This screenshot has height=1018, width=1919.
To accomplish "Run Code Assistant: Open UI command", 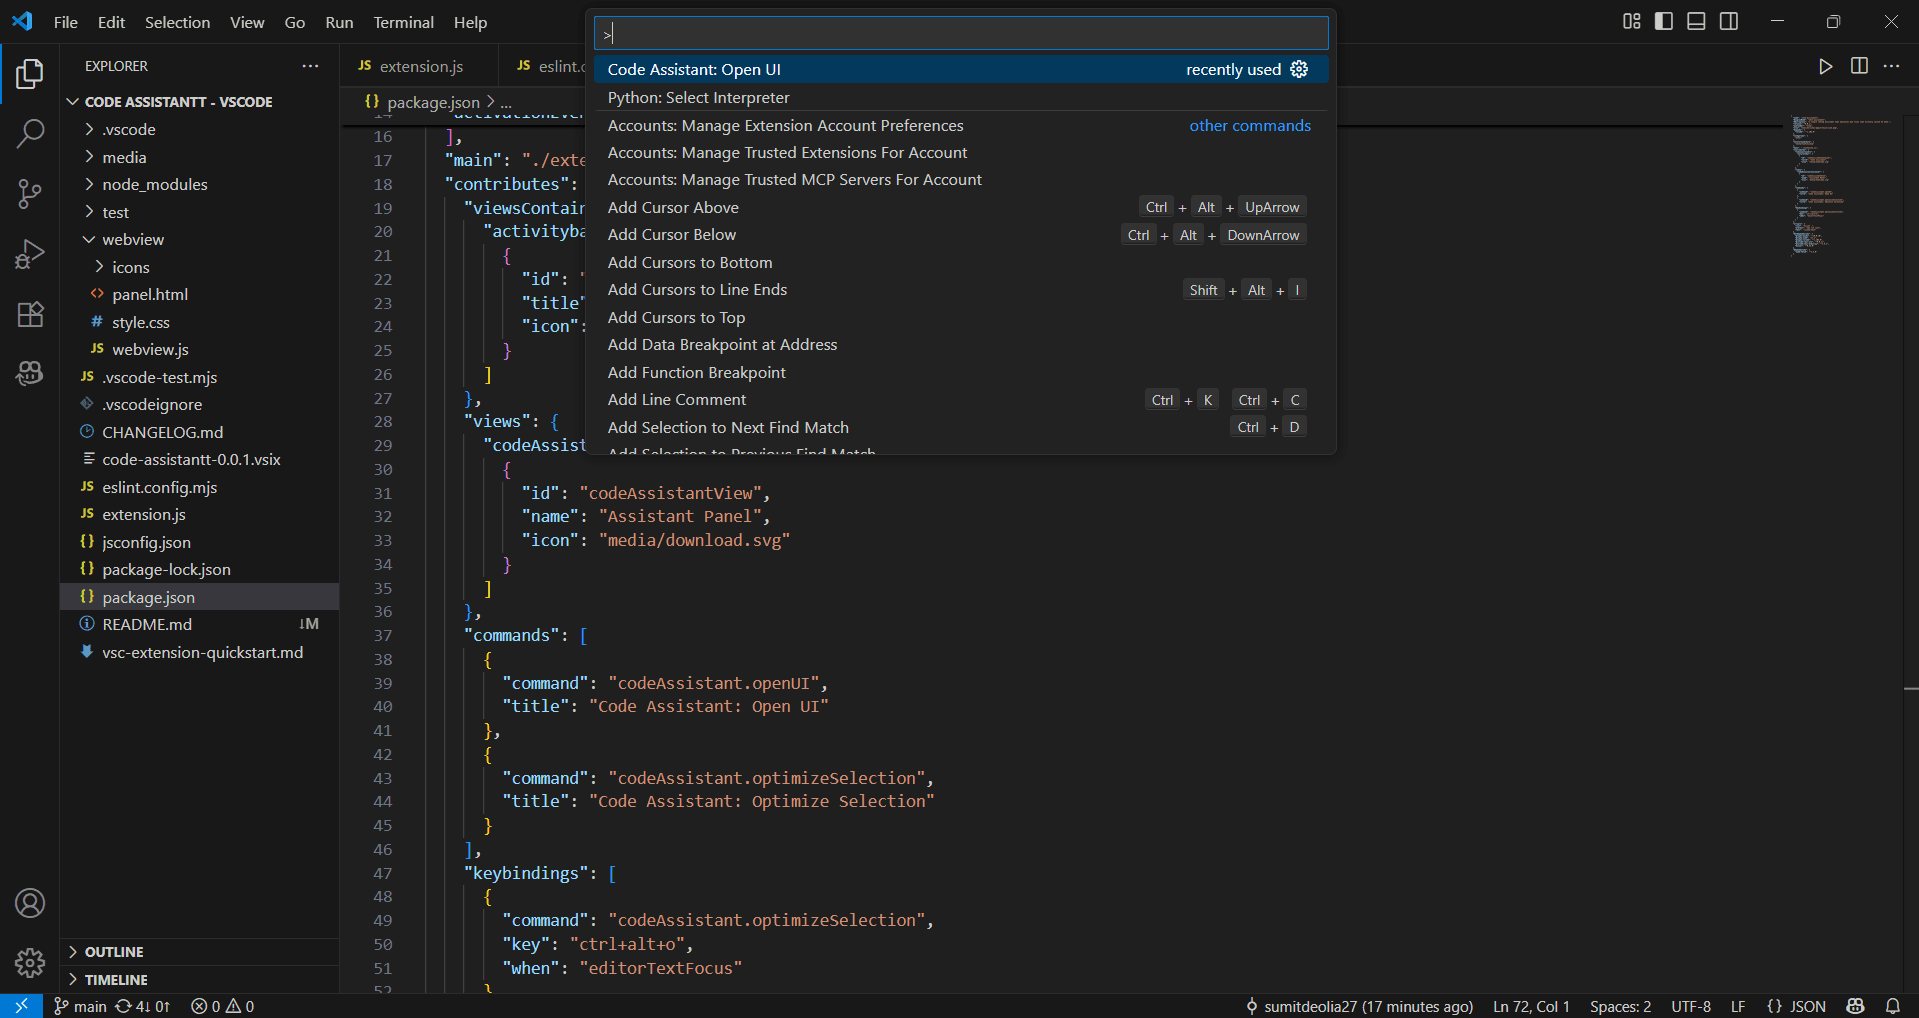I will pos(961,69).
